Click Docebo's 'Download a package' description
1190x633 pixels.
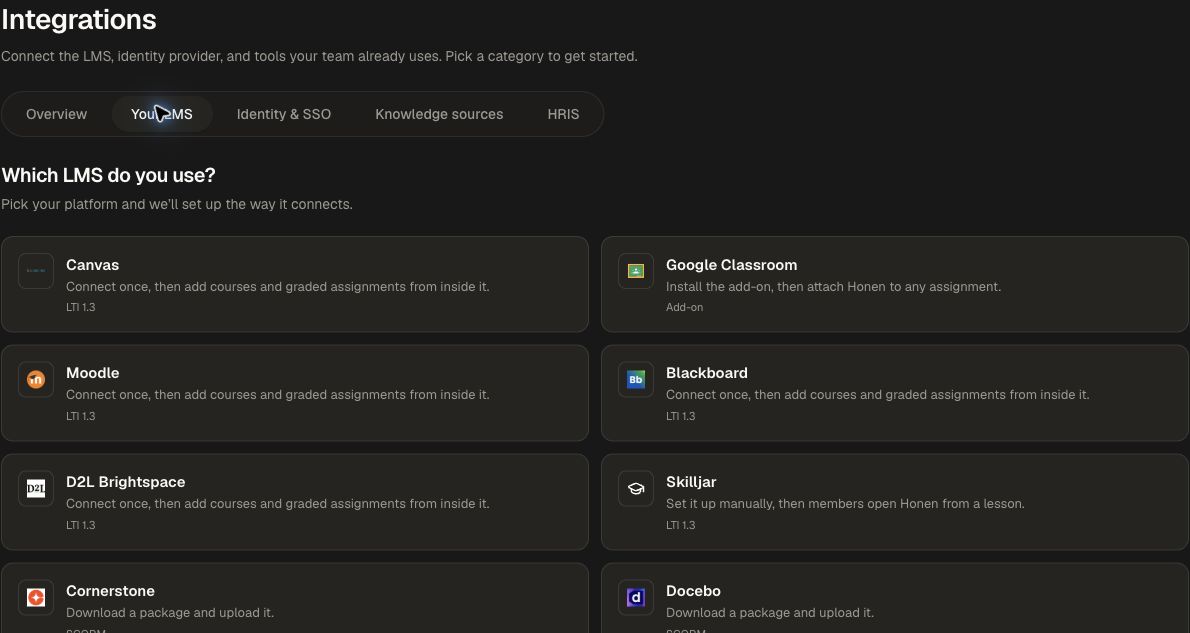coord(770,613)
